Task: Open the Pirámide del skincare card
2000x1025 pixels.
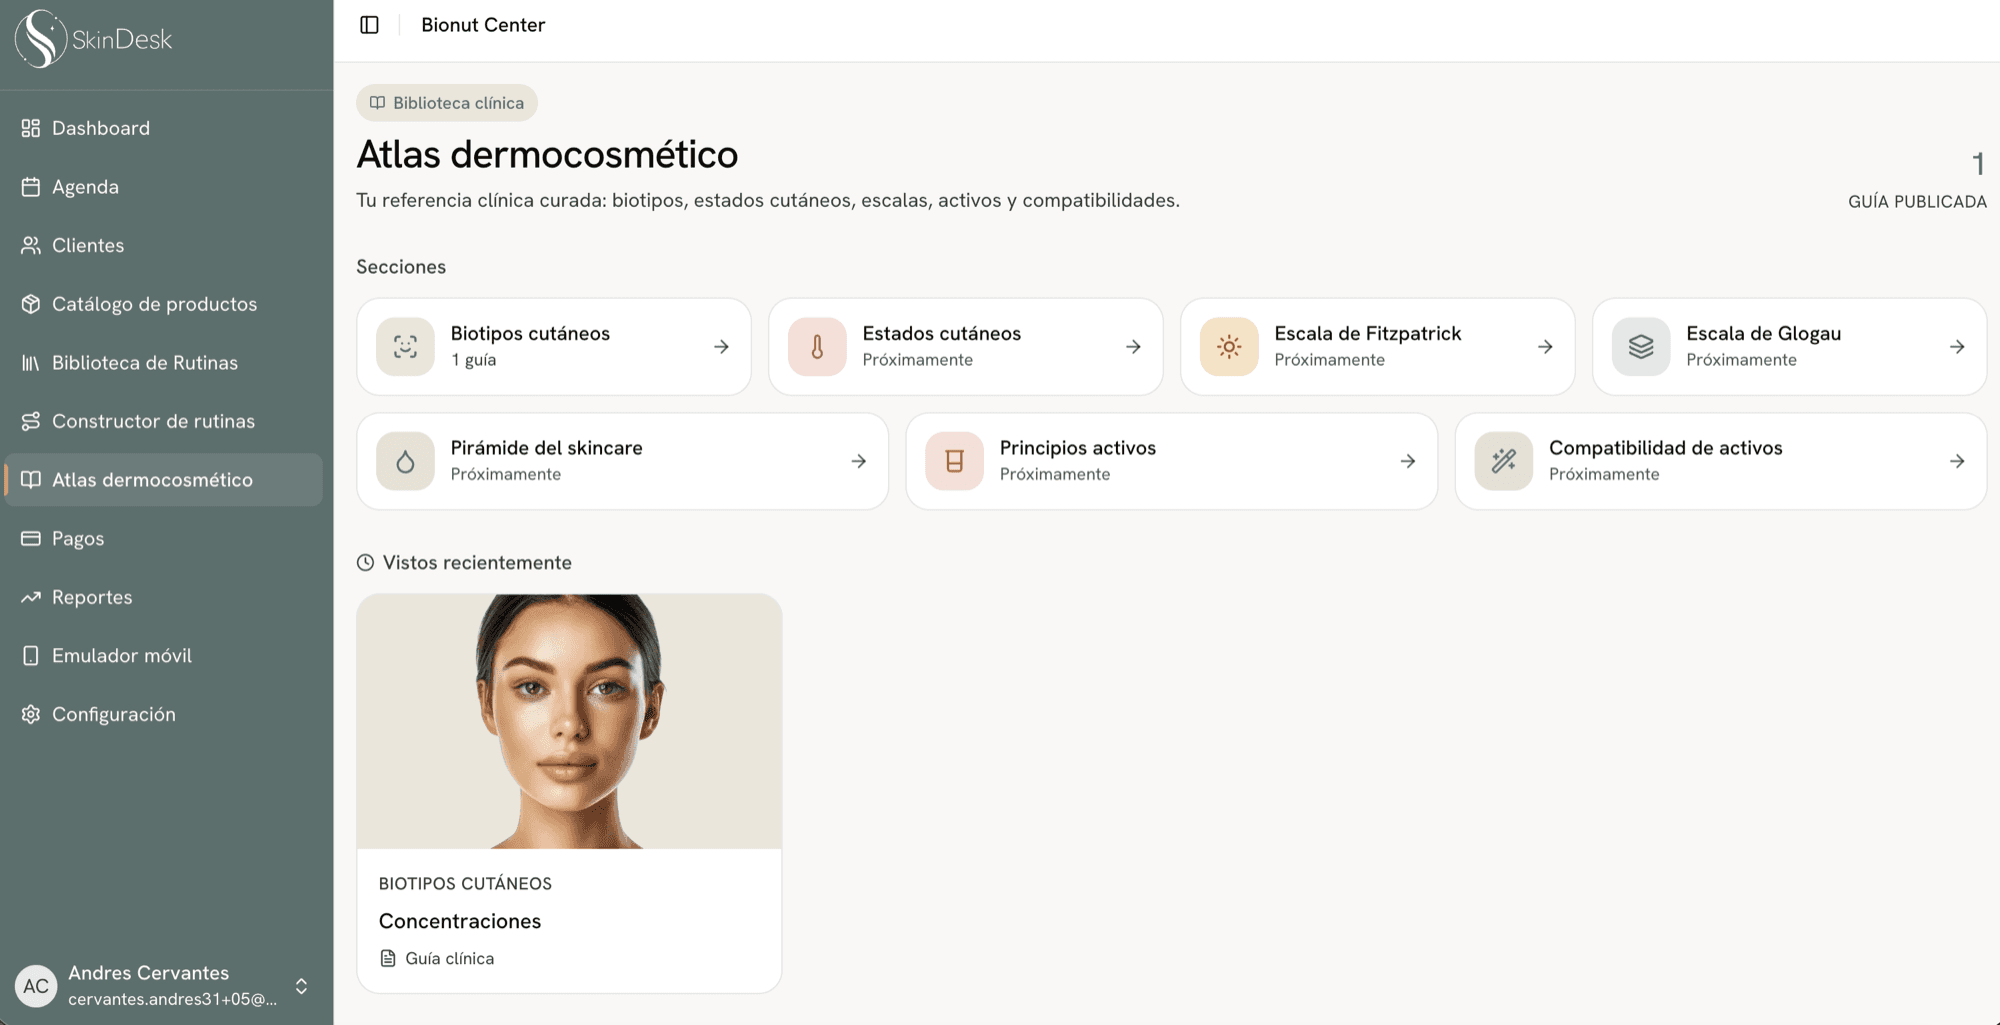Action: [x=623, y=461]
